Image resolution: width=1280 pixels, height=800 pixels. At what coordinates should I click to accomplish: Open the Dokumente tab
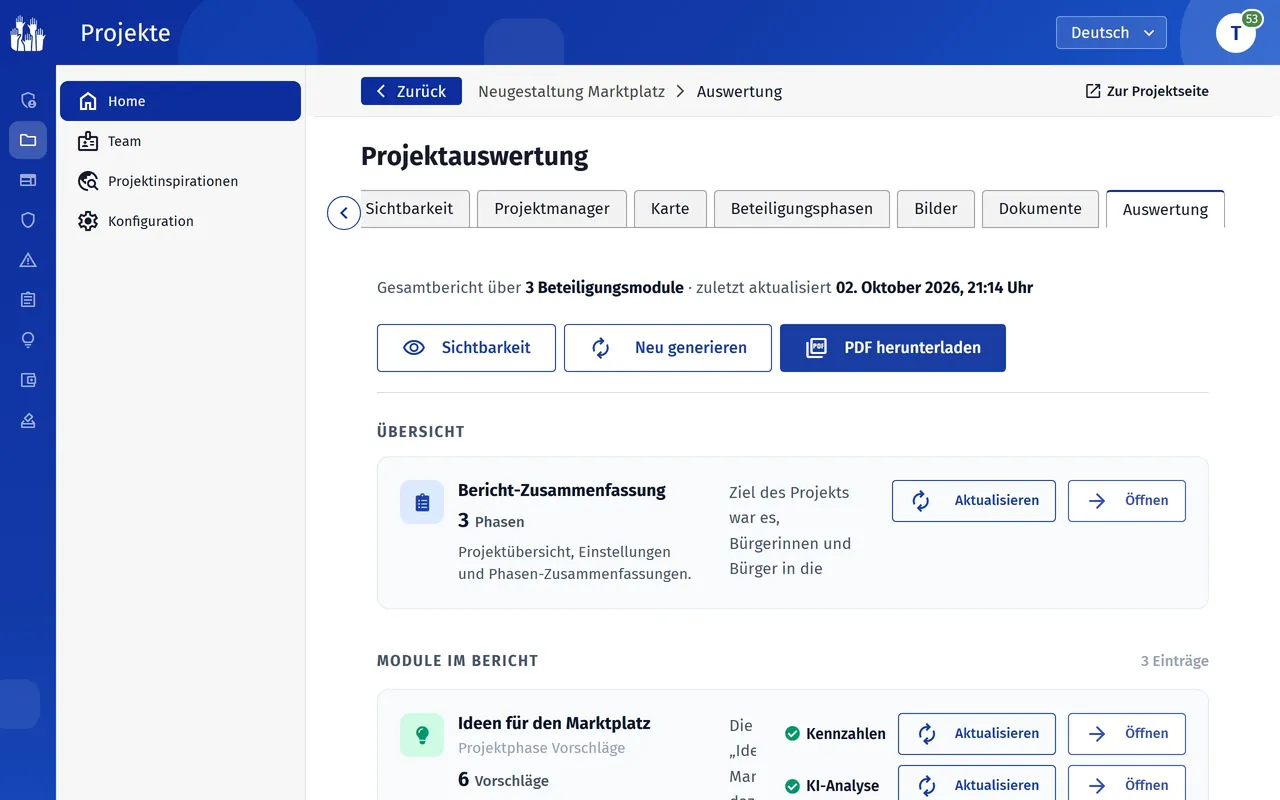[x=1040, y=209]
